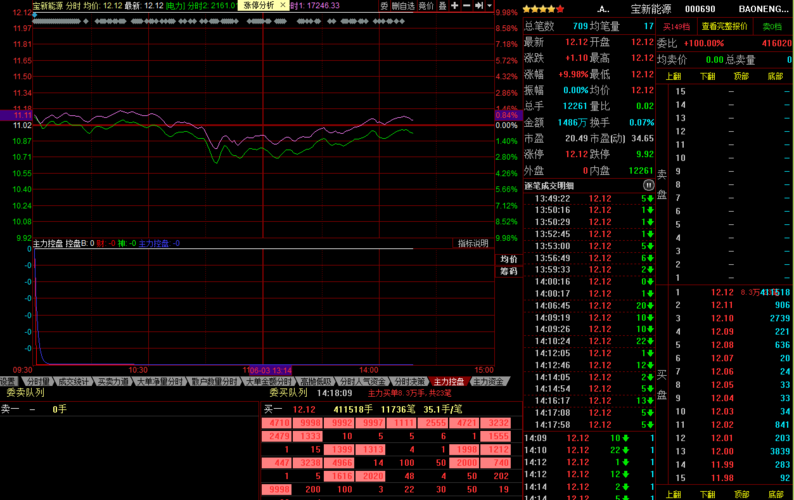Click queue order cell 2479
The height and width of the screenshot is (500, 794).
[x=276, y=436]
